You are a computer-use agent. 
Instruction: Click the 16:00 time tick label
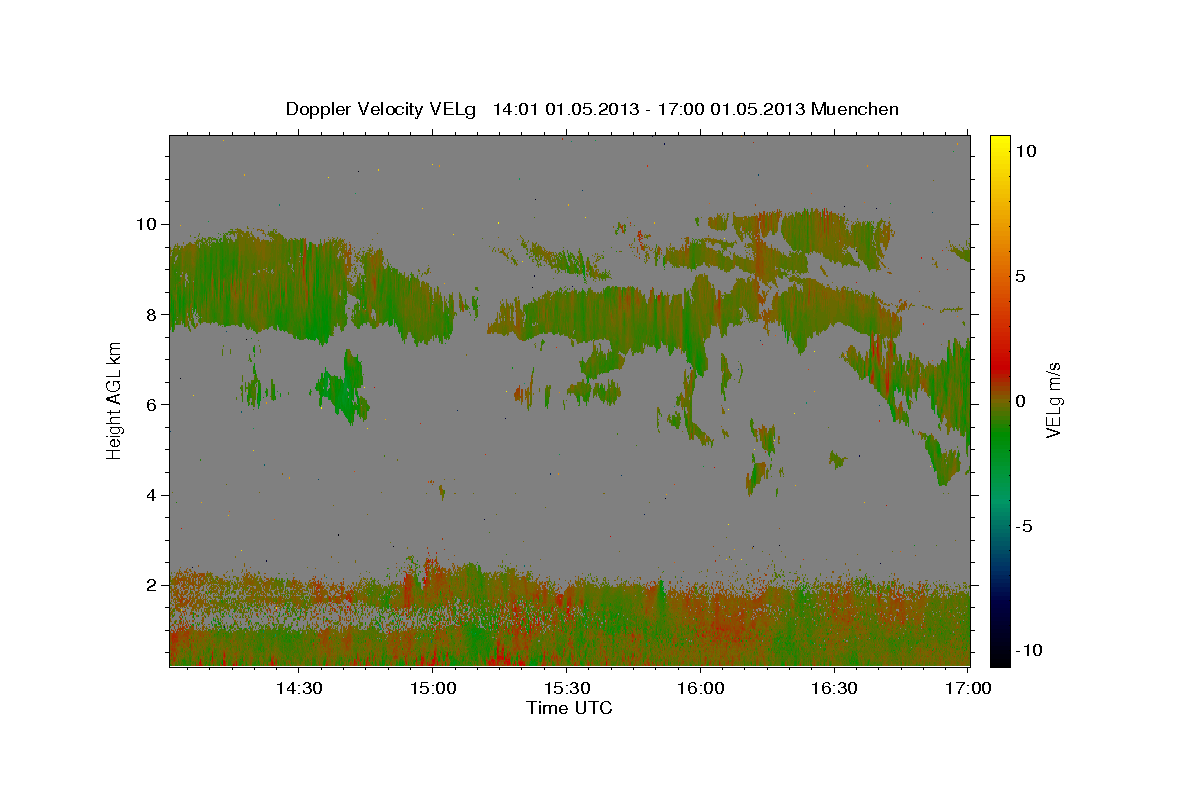click(701, 688)
